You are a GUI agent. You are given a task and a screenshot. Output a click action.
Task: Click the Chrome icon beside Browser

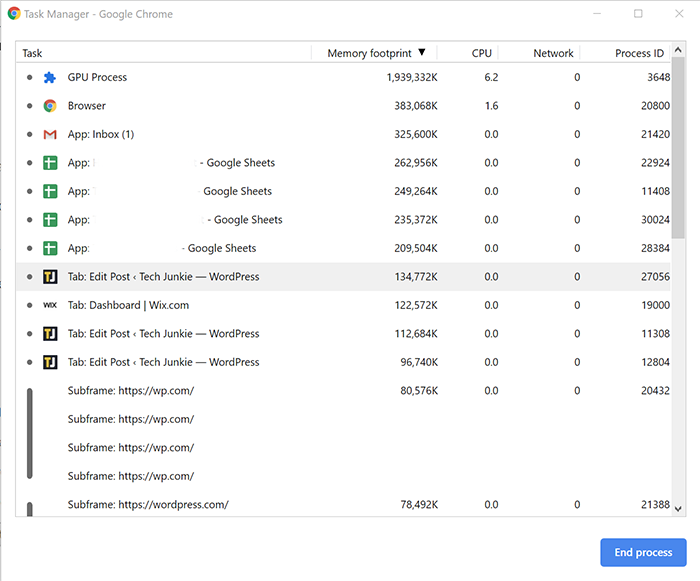click(x=50, y=106)
